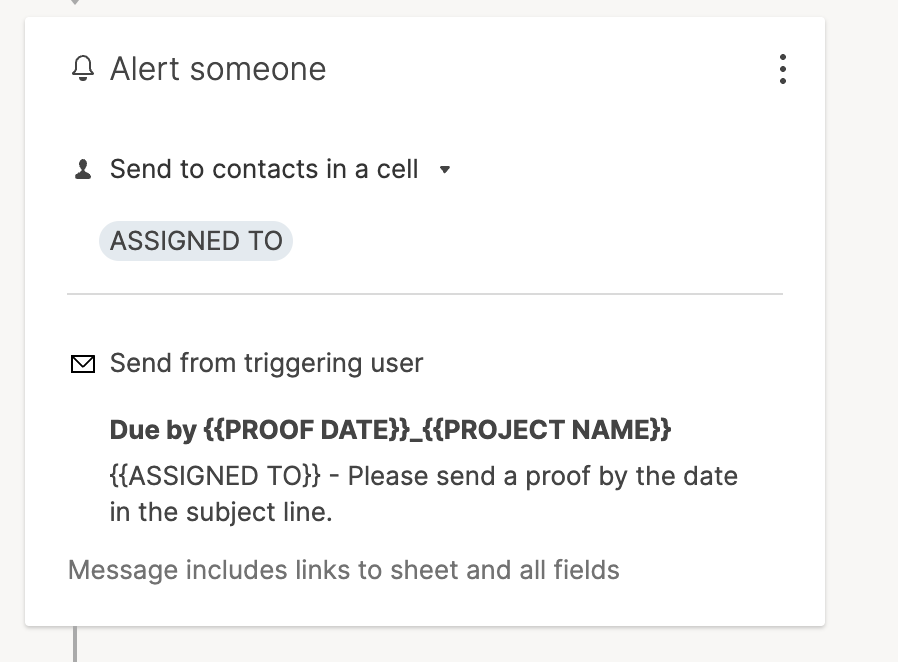The image size is (898, 662).
Task: Expand the recipient type dropdown arrow
Action: 445,170
